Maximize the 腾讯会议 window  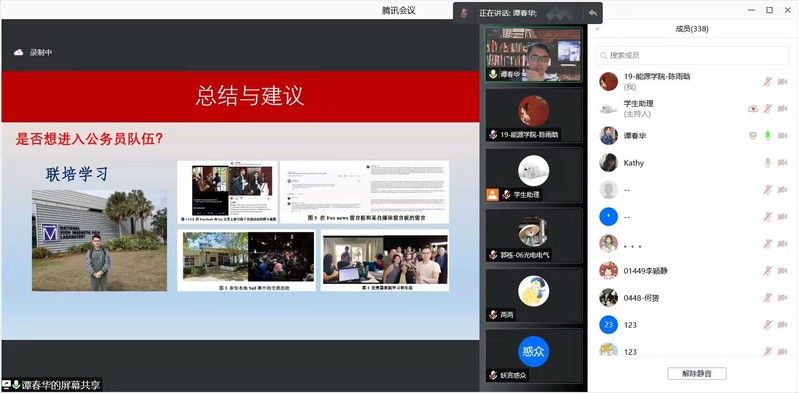pyautogui.click(x=770, y=10)
